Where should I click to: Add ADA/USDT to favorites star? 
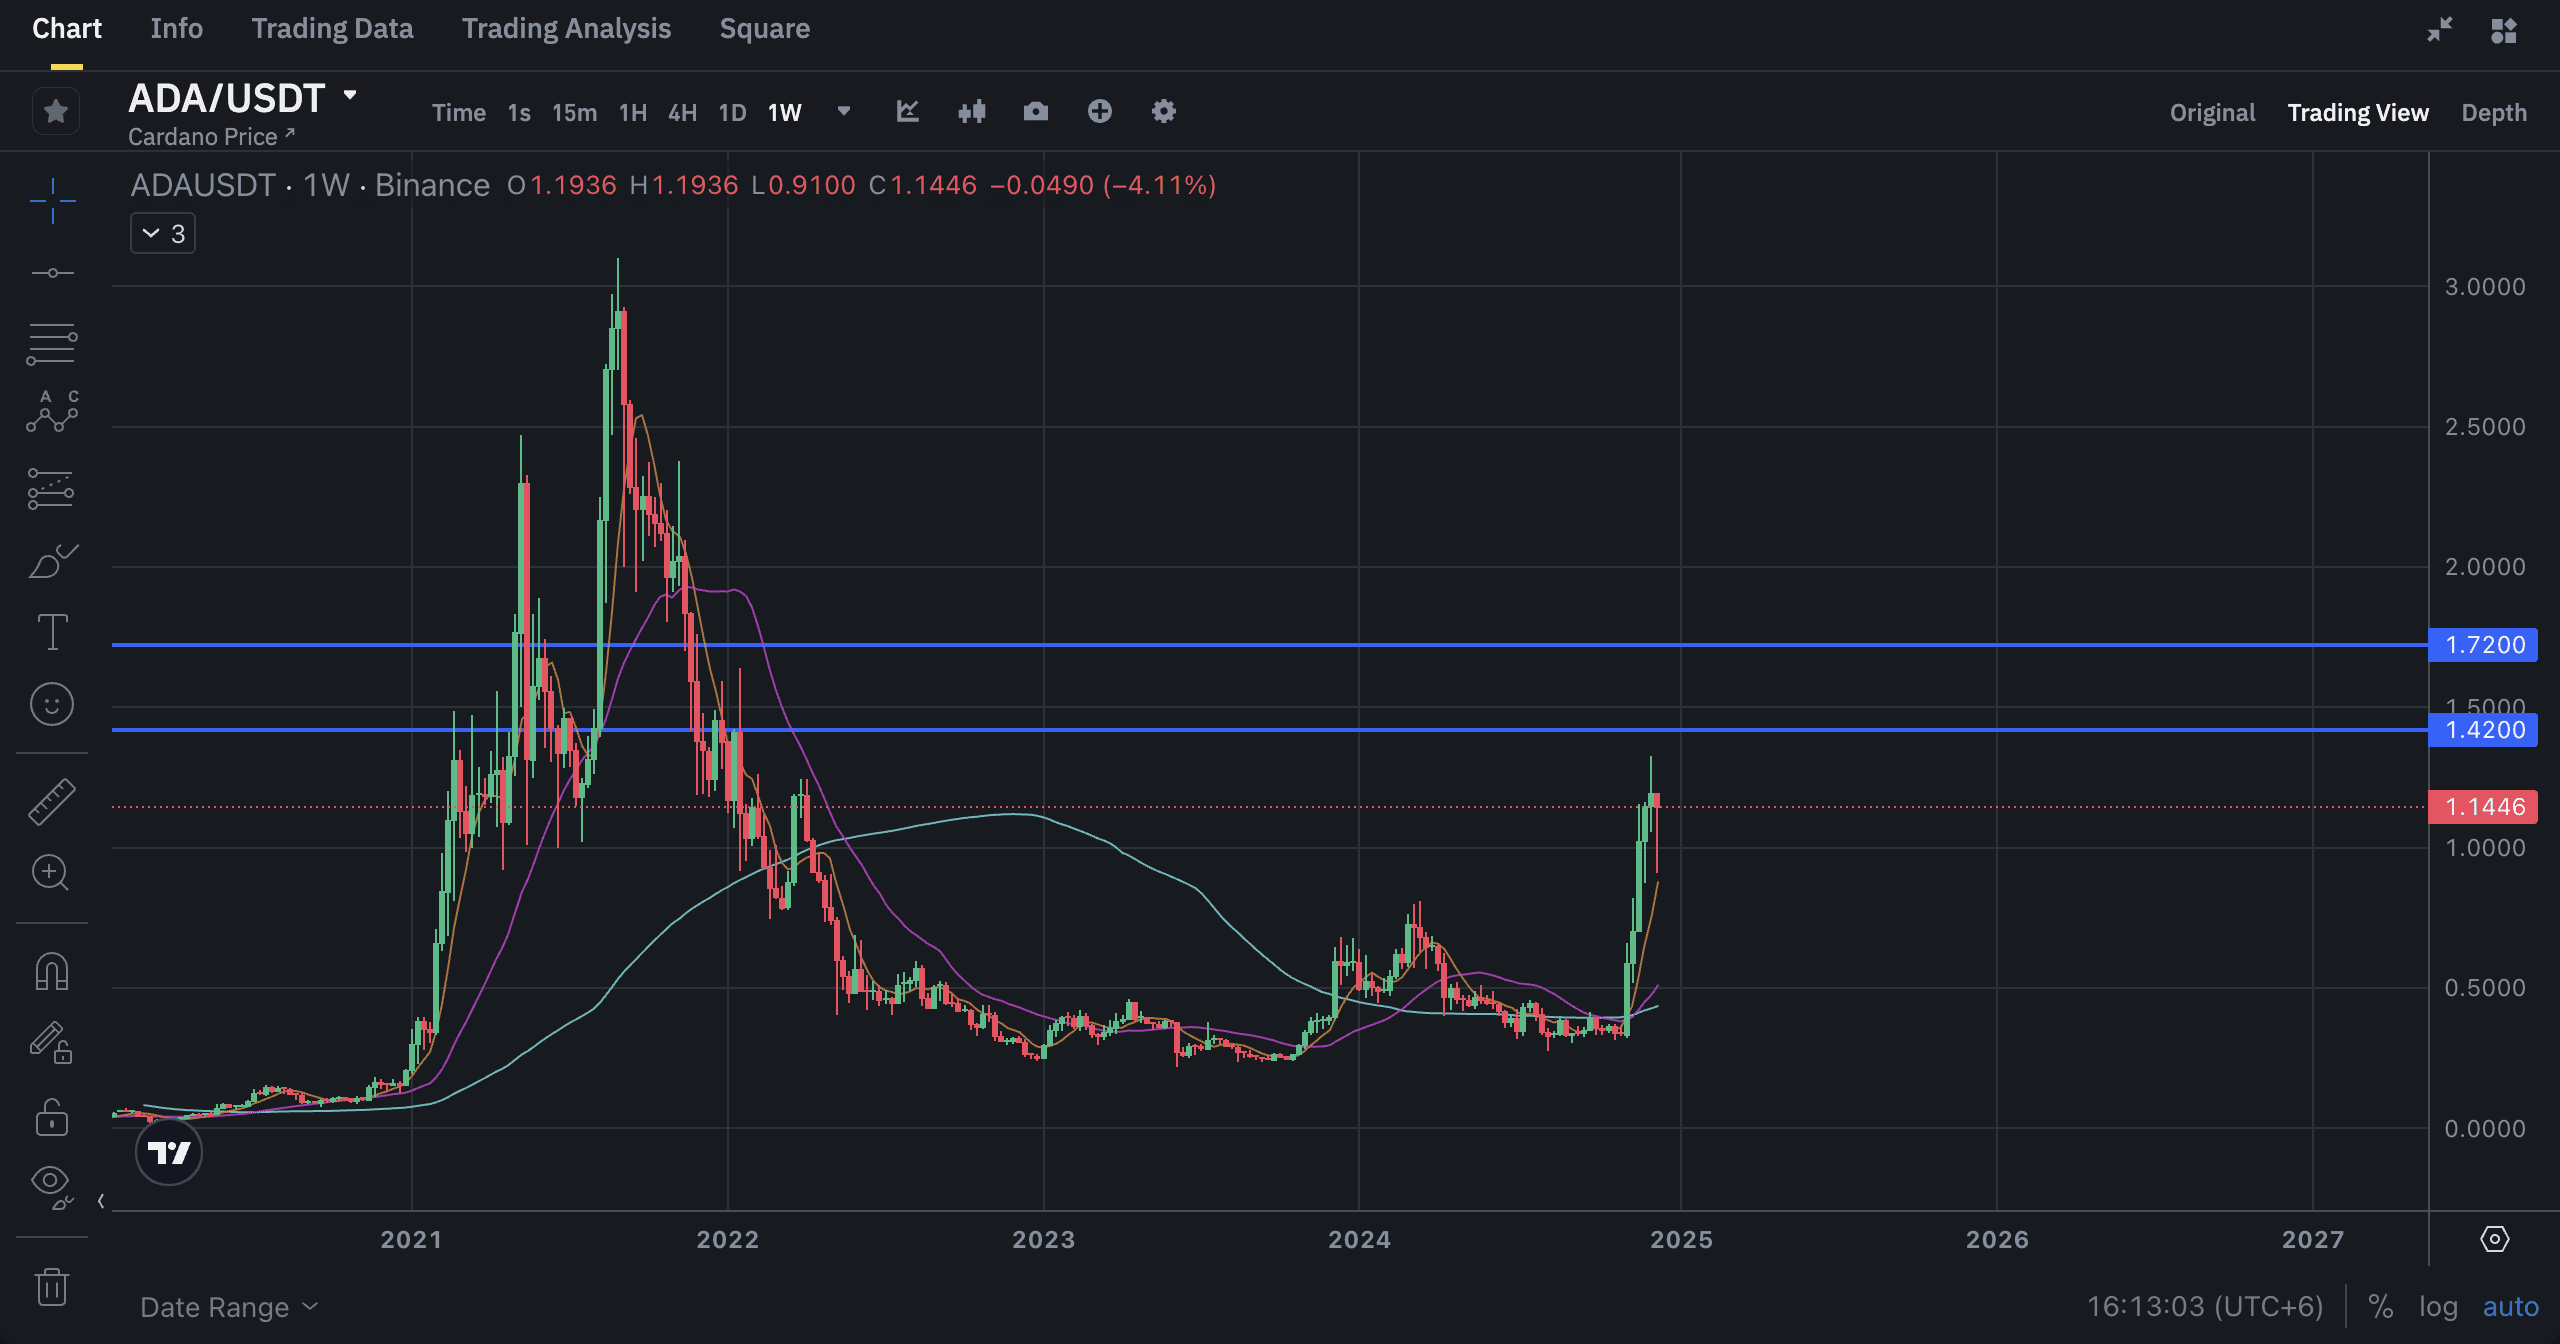coord(56,111)
